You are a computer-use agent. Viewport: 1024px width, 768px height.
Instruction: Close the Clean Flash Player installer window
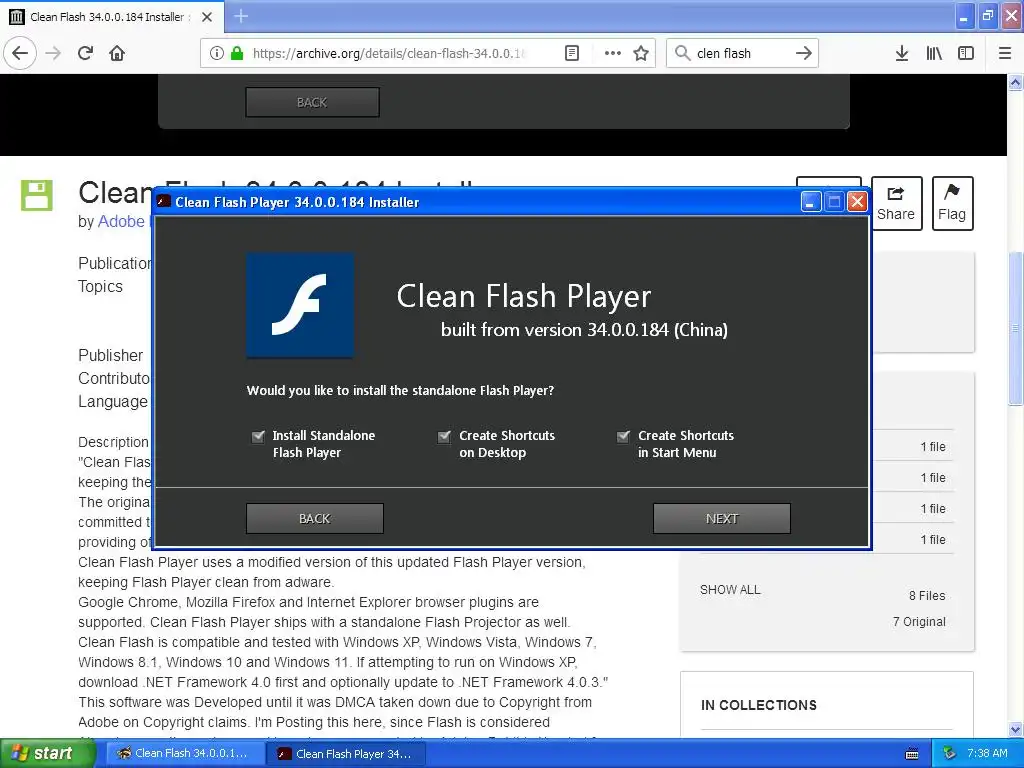tap(857, 202)
